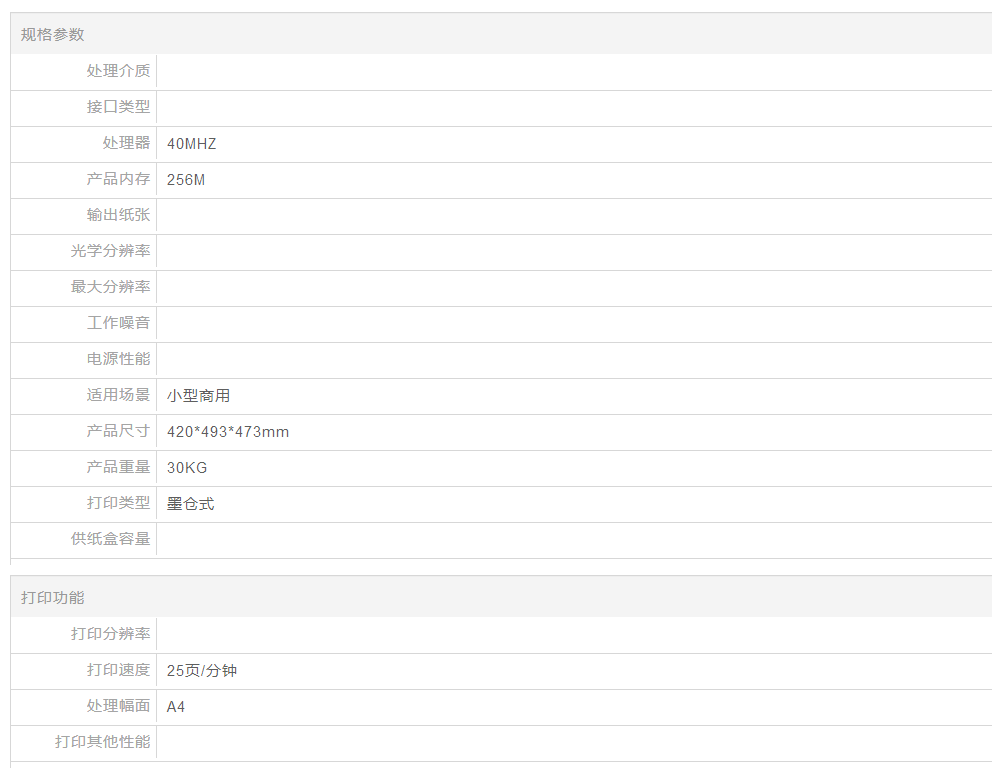This screenshot has width=1002, height=778.
Task: Click the 256M memory value
Action: 186,180
